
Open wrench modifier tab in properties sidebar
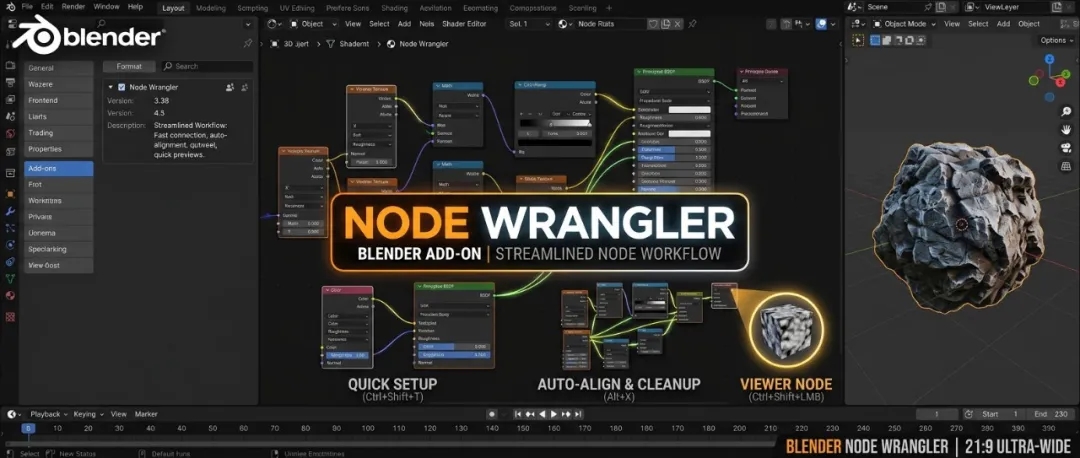(x=10, y=211)
